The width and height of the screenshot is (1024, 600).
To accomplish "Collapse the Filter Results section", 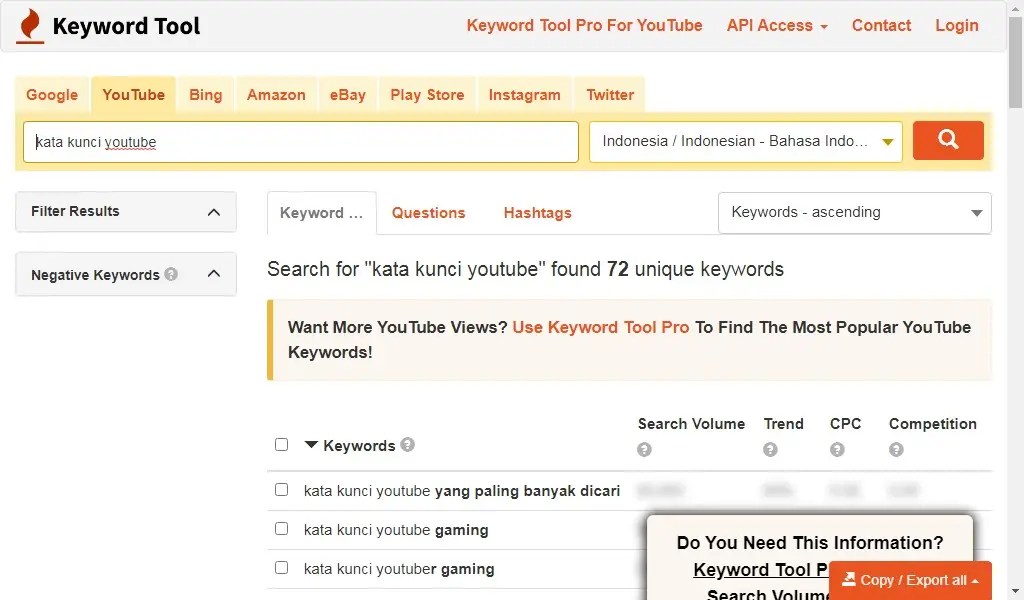I will click(x=212, y=212).
